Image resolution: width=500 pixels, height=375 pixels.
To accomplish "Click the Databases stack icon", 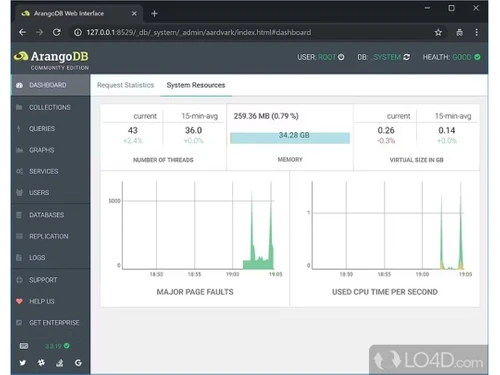I will point(19,215).
